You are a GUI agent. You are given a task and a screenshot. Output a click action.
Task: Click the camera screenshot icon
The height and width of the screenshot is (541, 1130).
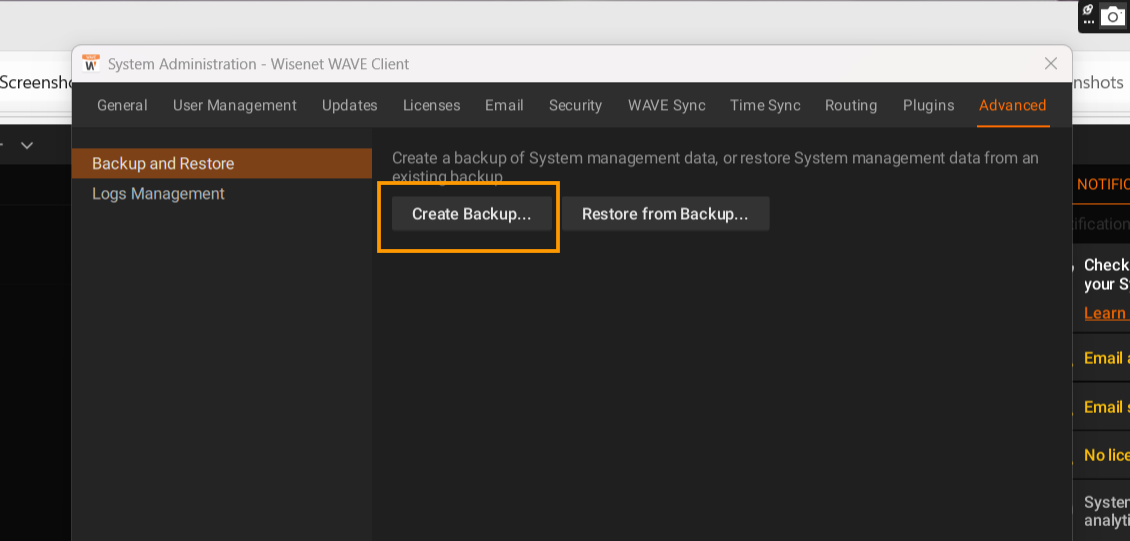click(x=1112, y=17)
